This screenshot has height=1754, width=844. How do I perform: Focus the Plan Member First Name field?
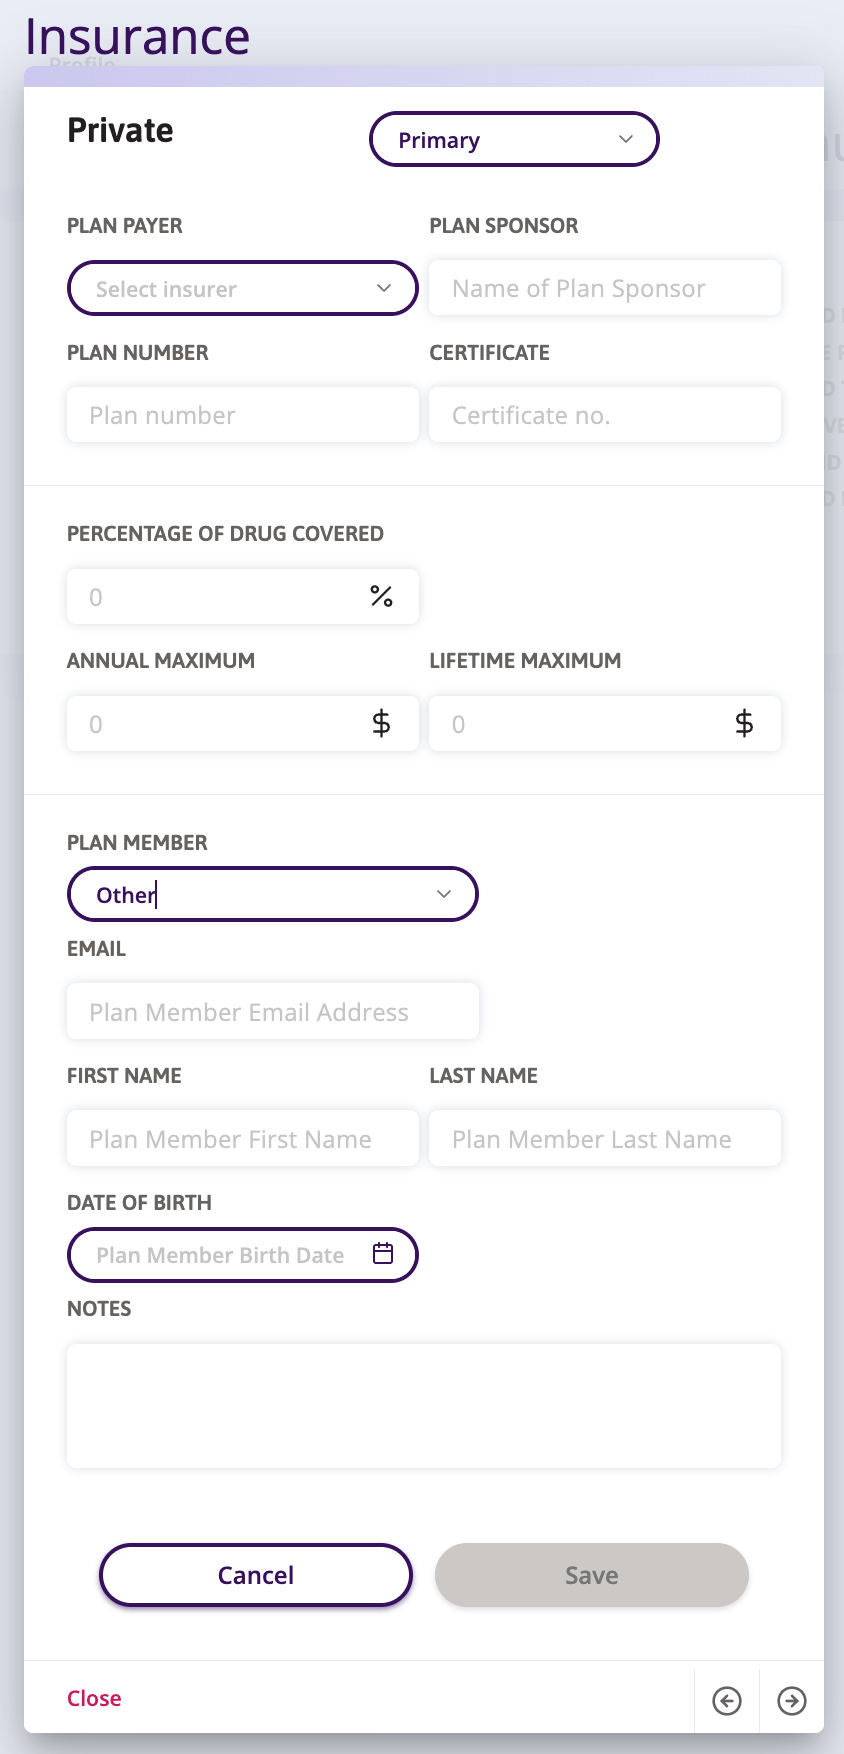pos(242,1139)
